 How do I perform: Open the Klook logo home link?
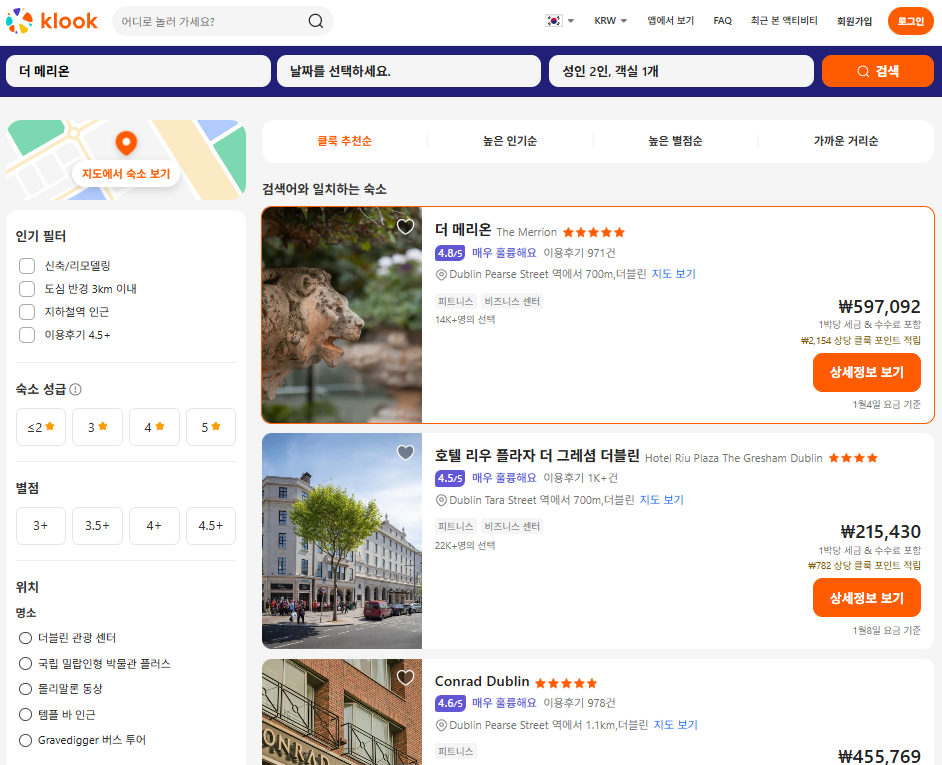point(52,21)
